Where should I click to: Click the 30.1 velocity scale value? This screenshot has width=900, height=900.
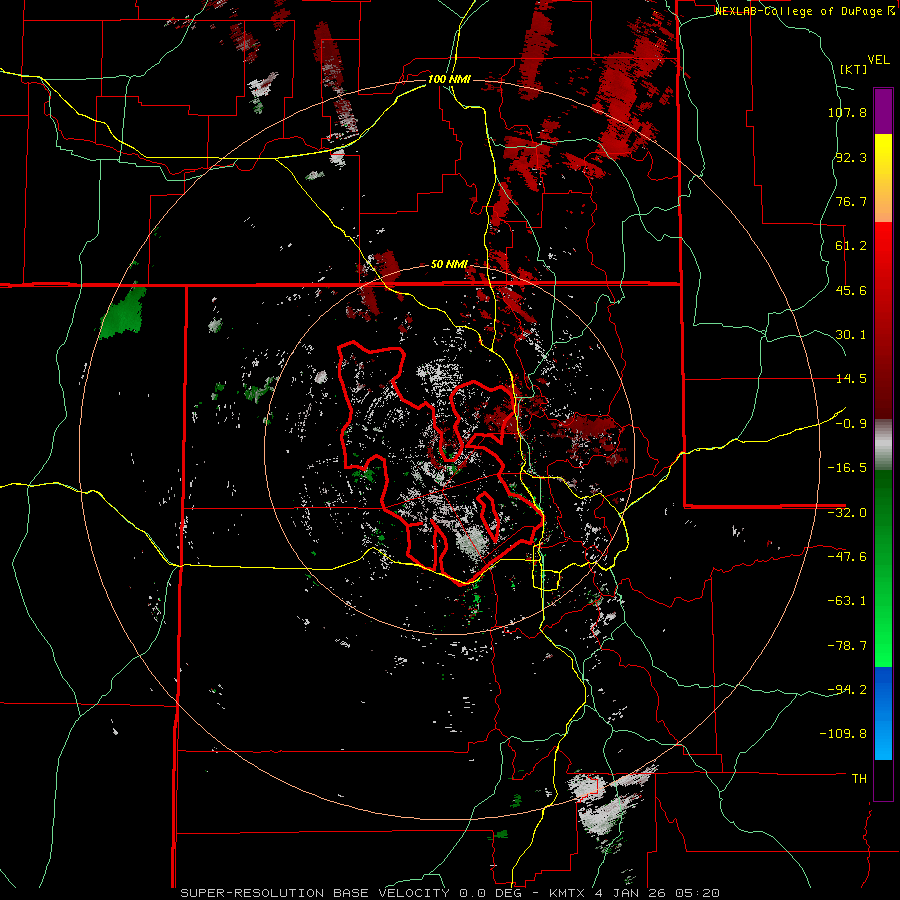coord(851,335)
